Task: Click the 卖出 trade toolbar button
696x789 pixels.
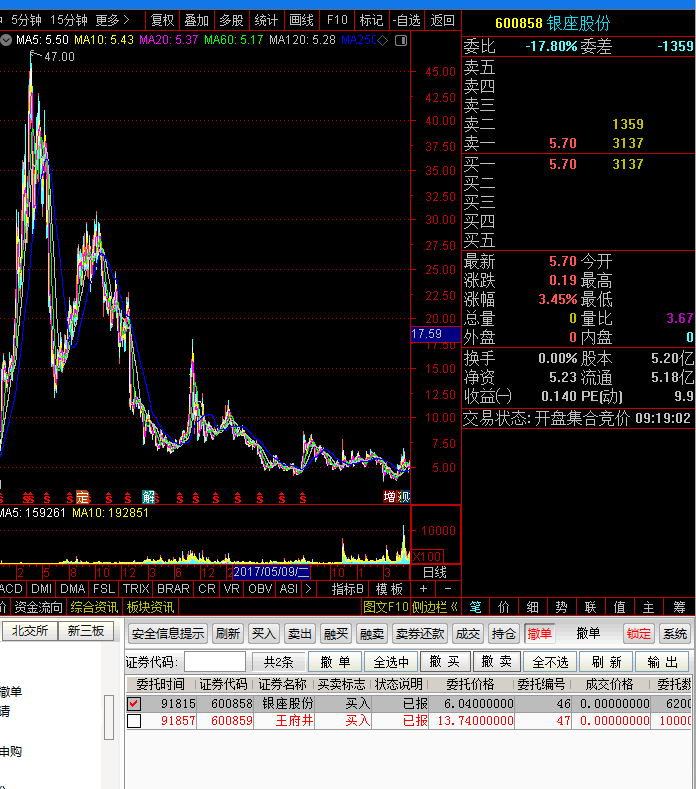Action: (x=299, y=634)
